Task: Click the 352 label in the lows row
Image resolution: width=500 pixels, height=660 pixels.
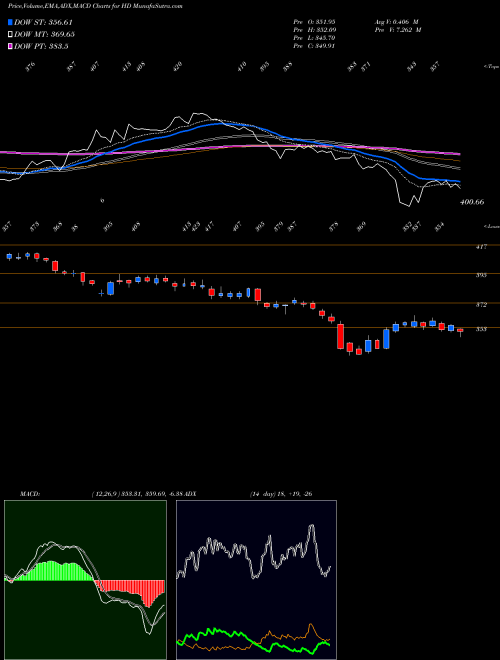Action: 407,226
